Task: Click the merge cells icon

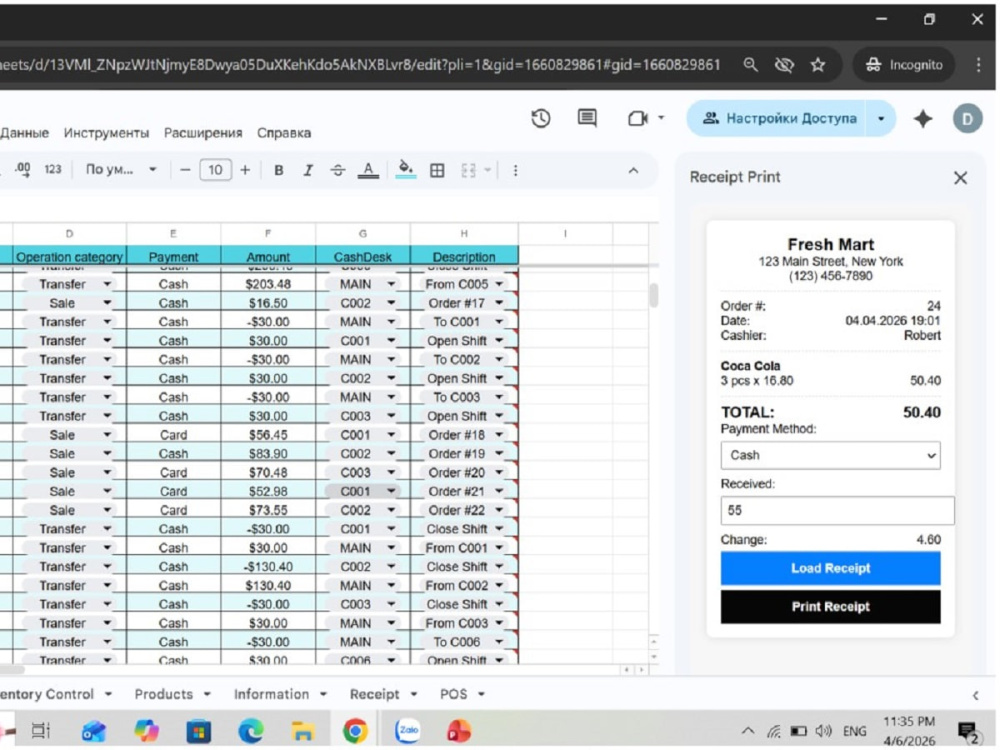Action: click(x=469, y=170)
